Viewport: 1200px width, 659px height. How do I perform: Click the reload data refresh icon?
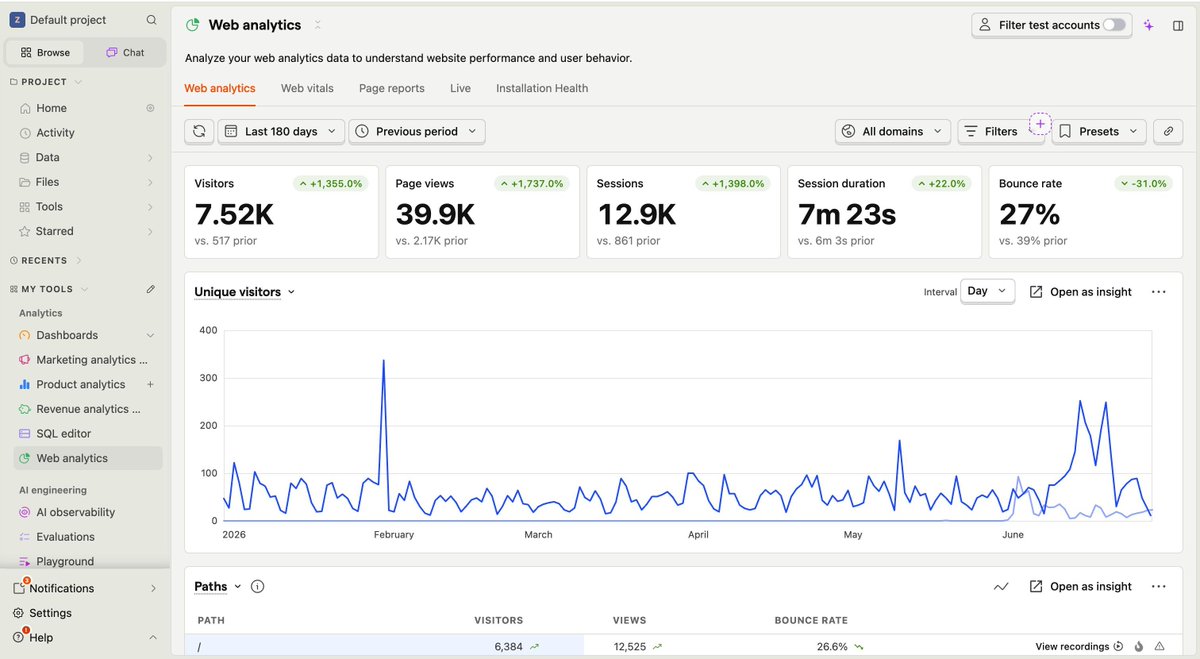point(199,131)
